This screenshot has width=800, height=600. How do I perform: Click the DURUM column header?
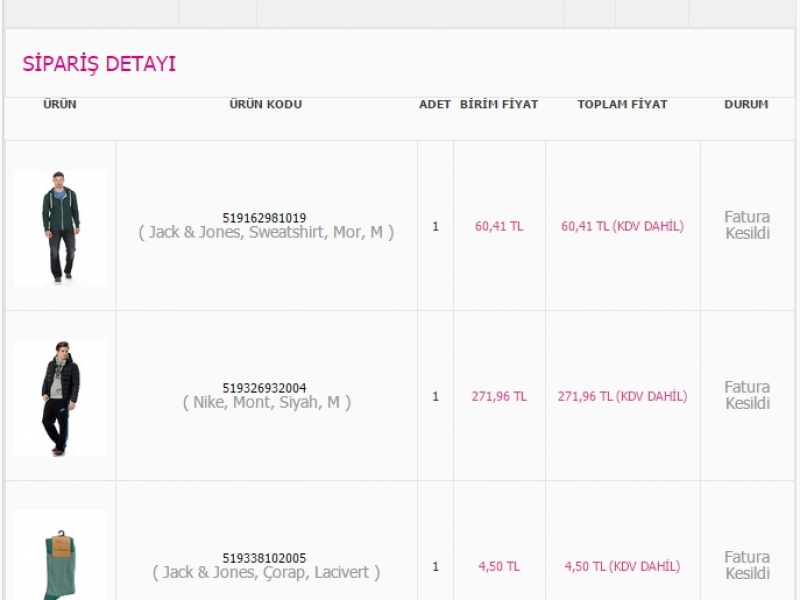tap(746, 104)
